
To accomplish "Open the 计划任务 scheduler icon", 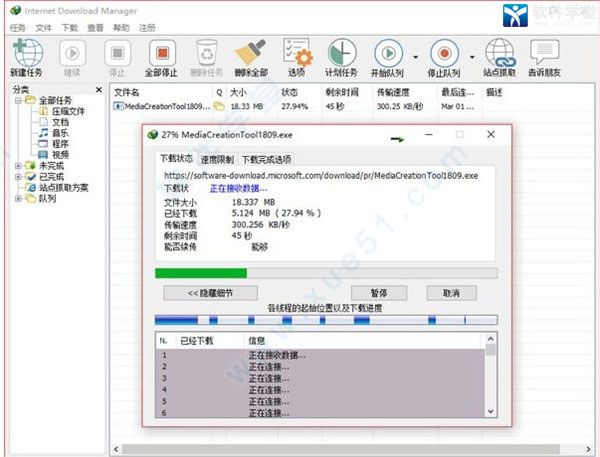I will tap(342, 53).
